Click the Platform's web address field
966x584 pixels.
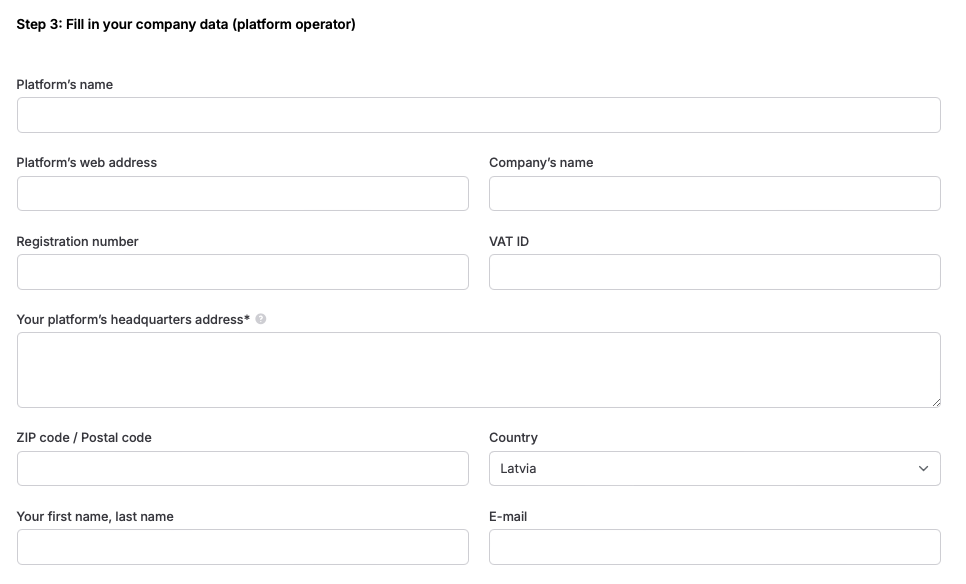243,193
